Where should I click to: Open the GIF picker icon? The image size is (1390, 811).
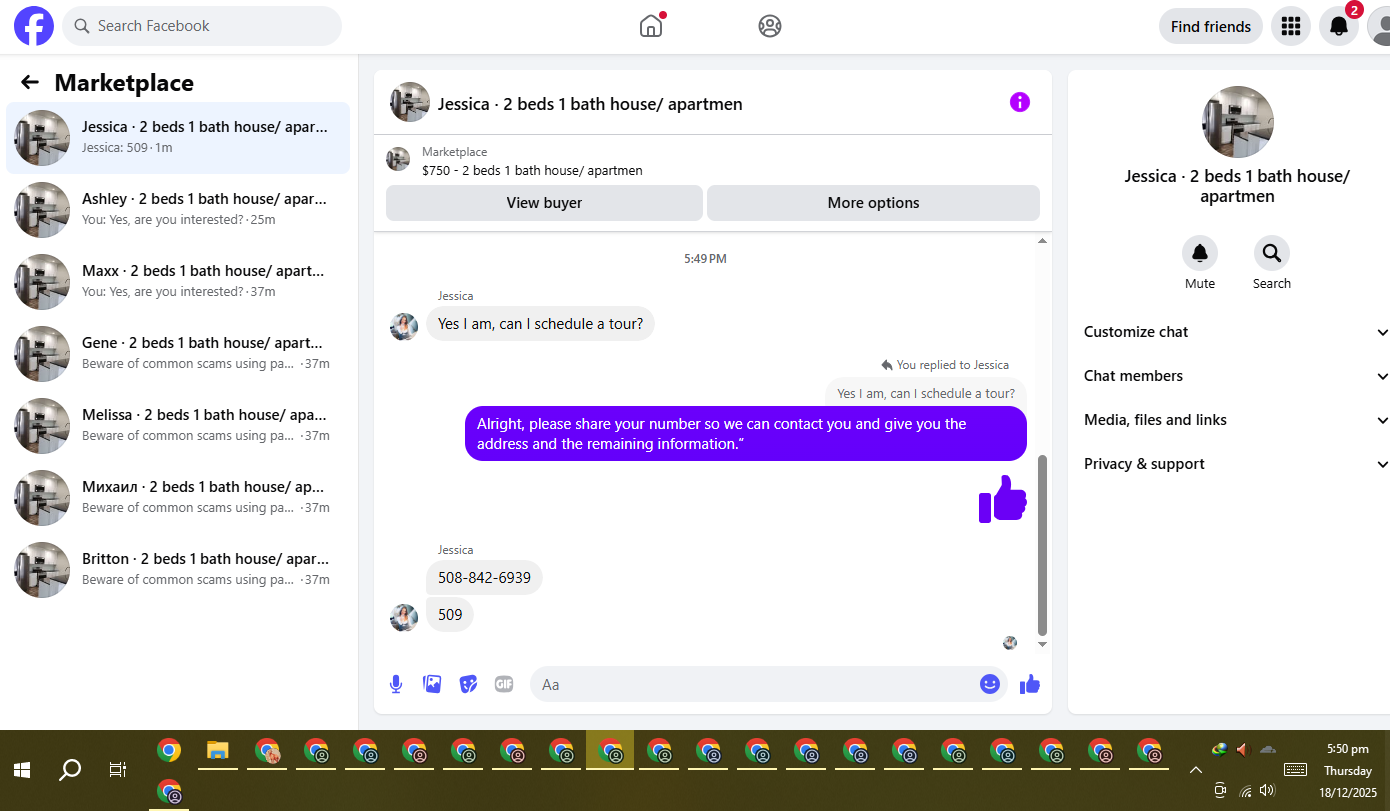(504, 684)
